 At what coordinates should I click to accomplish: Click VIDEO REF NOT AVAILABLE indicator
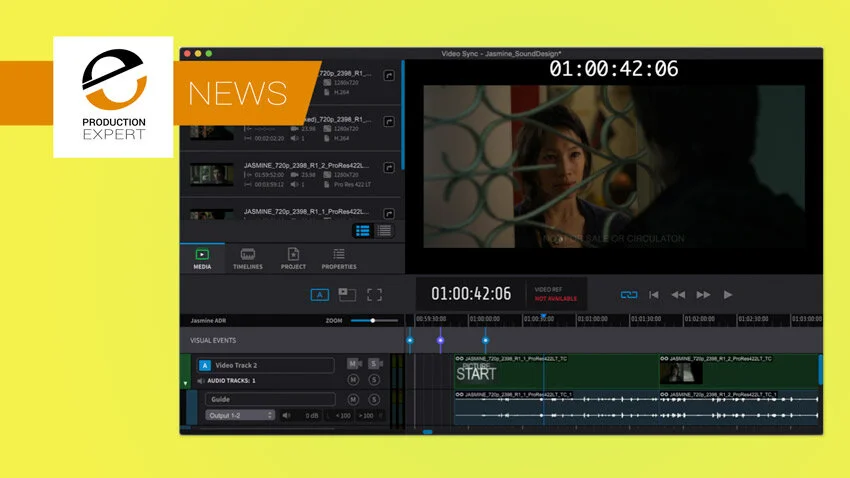[x=556, y=294]
